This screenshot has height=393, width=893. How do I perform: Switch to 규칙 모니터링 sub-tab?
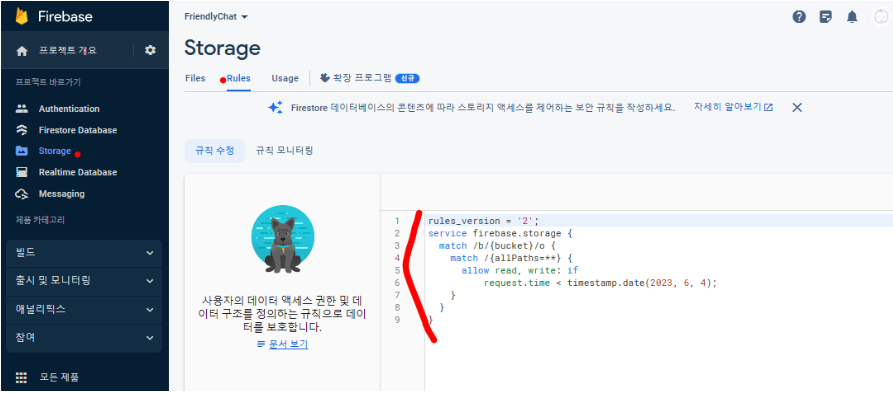(x=284, y=151)
